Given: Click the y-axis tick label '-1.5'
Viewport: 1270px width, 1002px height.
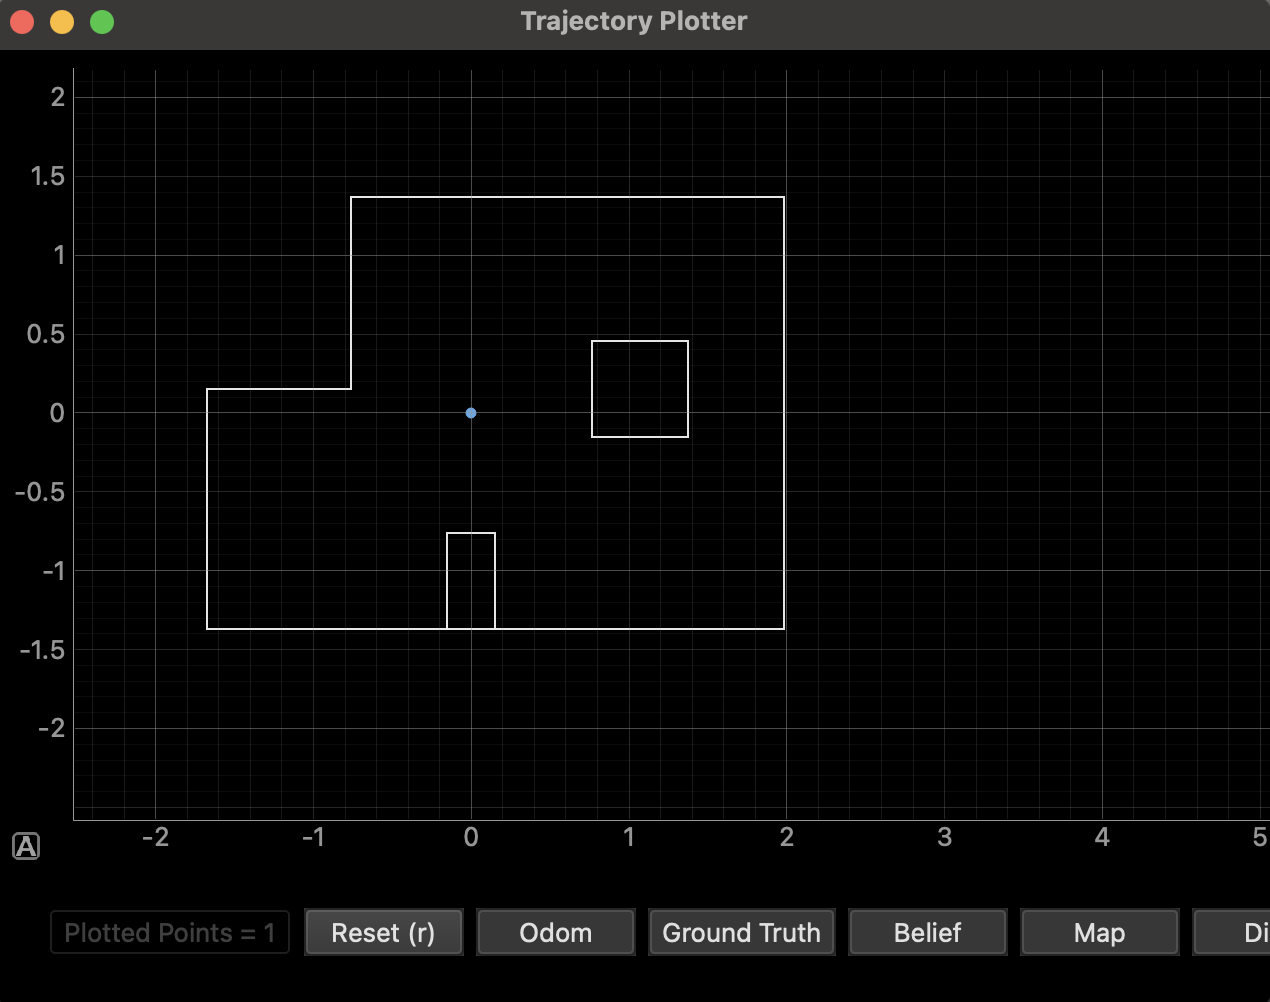Looking at the screenshot, I should click(42, 650).
